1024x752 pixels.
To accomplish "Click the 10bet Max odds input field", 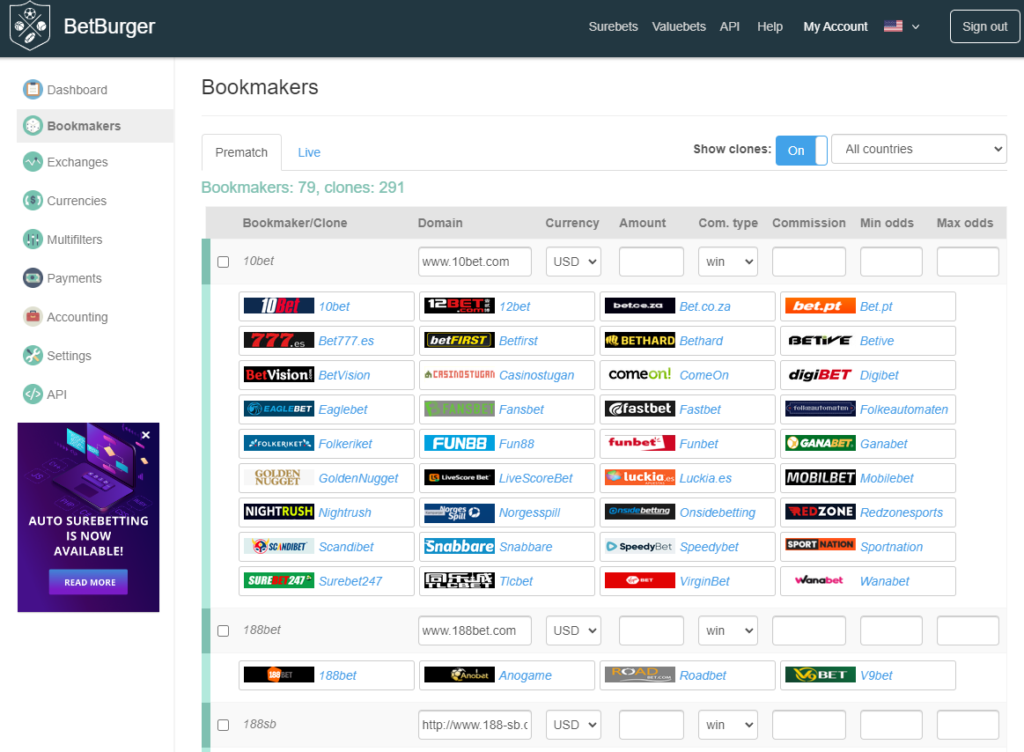I will pyautogui.click(x=968, y=262).
